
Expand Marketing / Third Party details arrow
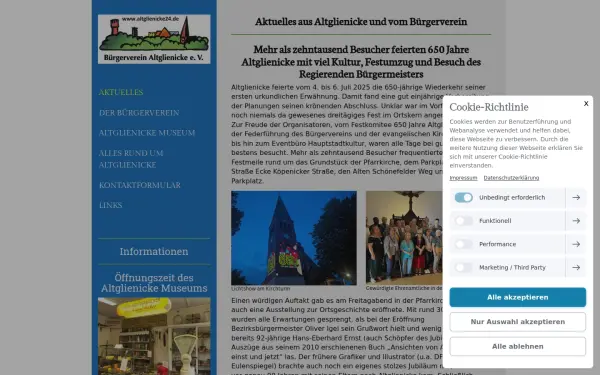[576, 267]
